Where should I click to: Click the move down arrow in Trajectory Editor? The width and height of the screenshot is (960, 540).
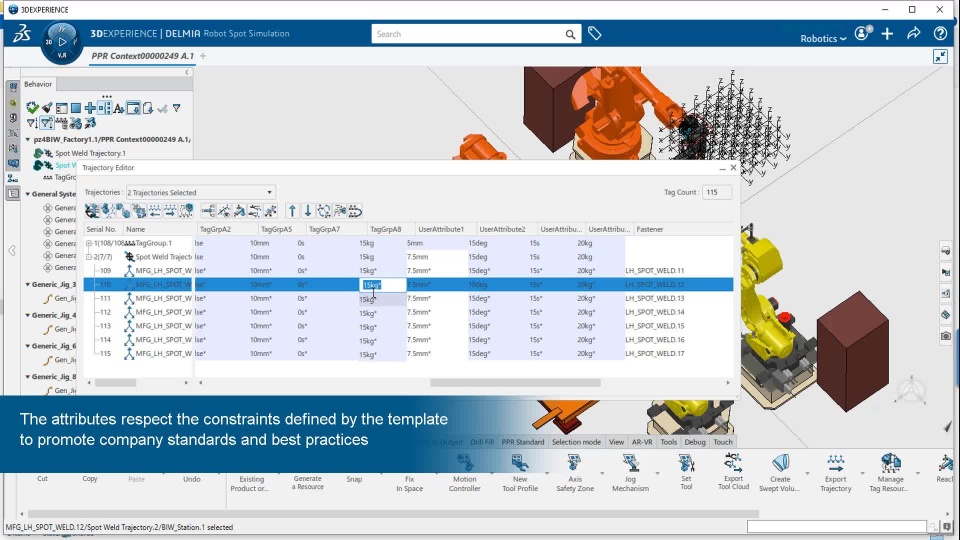(308, 211)
